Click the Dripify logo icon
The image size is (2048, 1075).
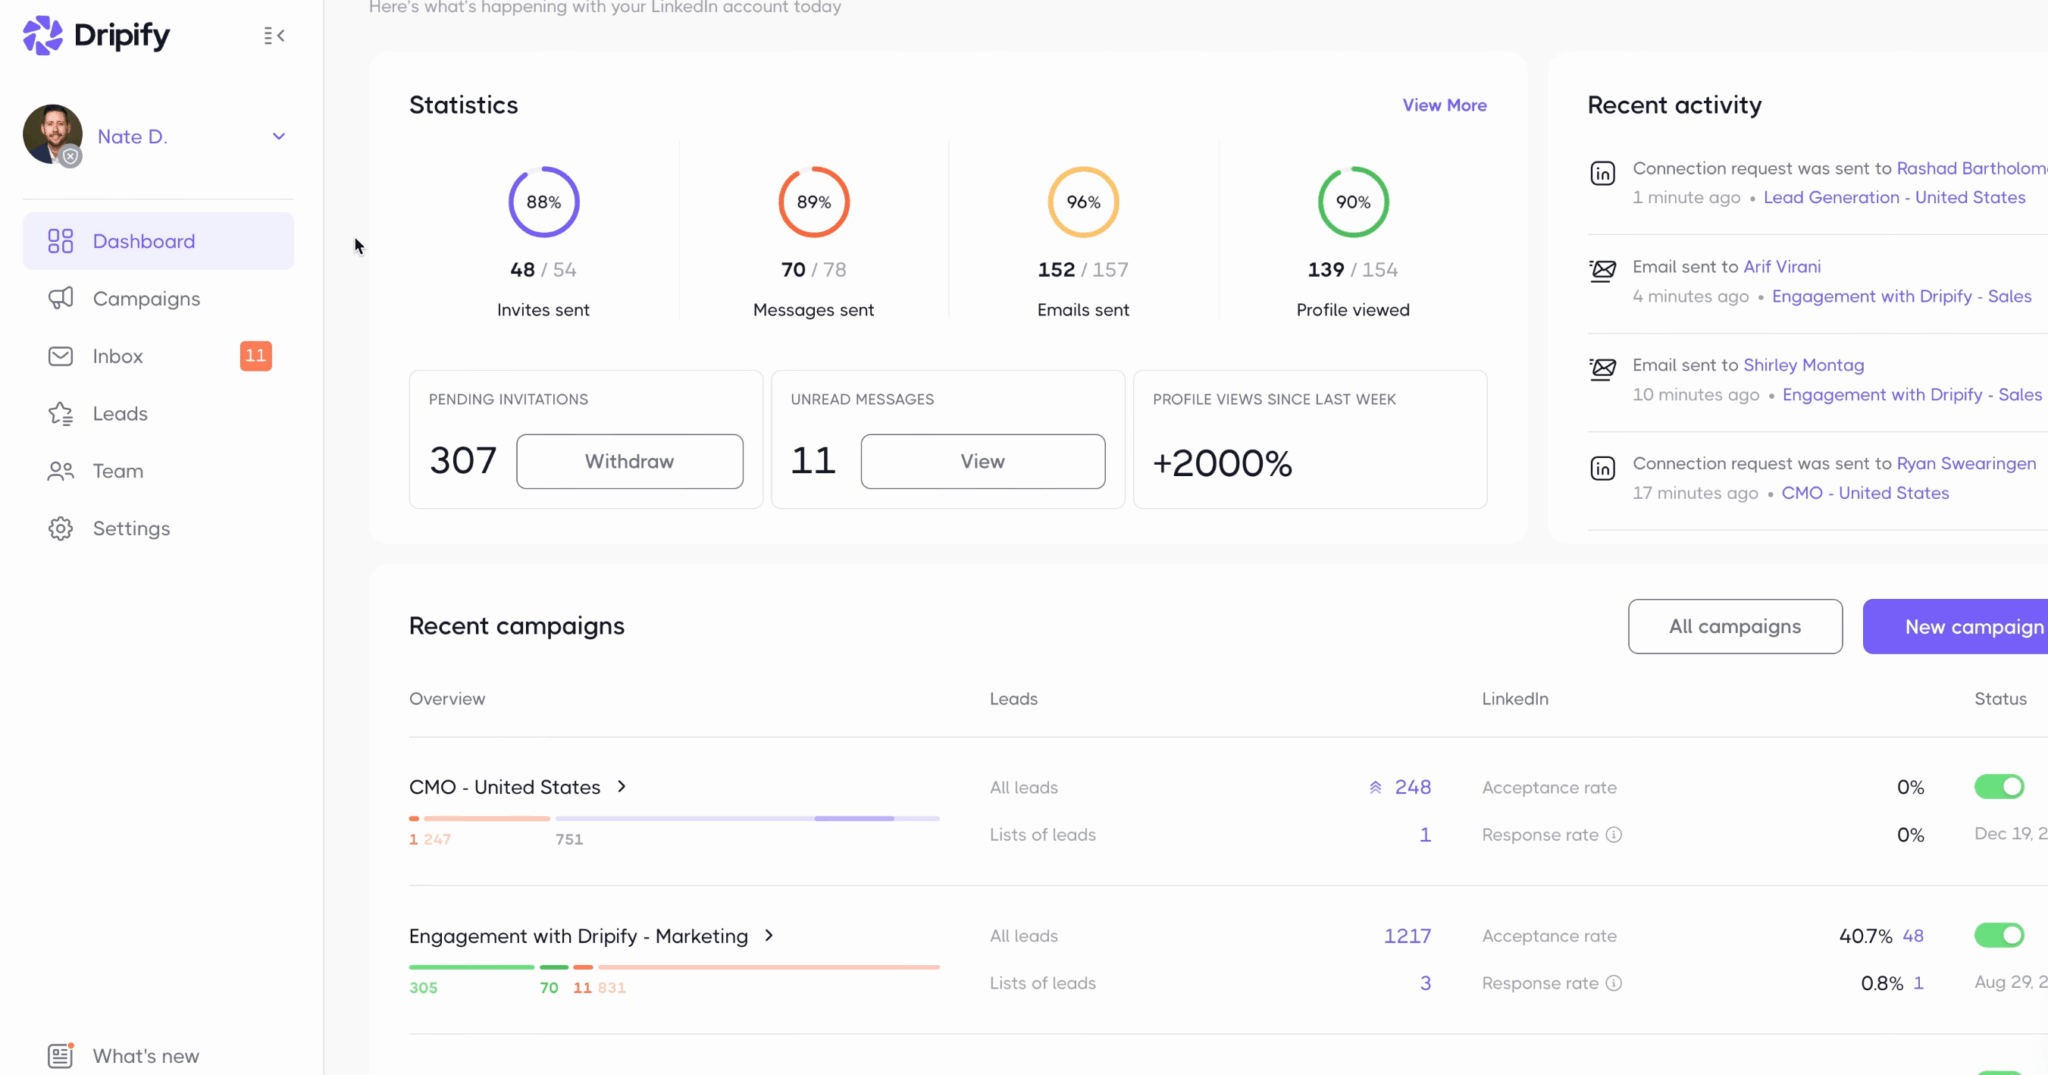pyautogui.click(x=43, y=35)
